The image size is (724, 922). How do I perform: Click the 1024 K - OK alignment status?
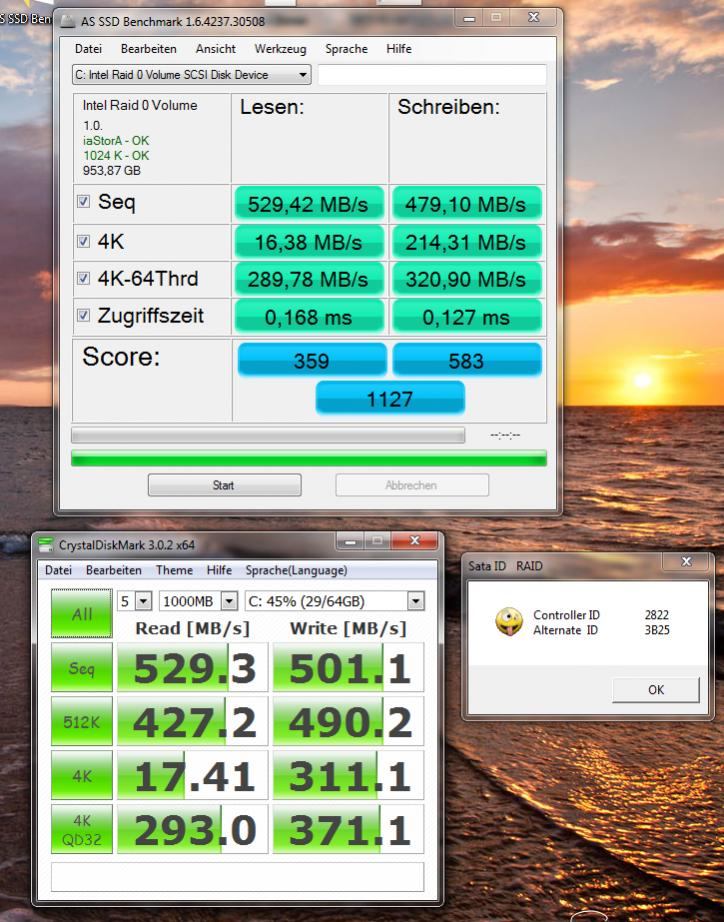pyautogui.click(x=116, y=155)
